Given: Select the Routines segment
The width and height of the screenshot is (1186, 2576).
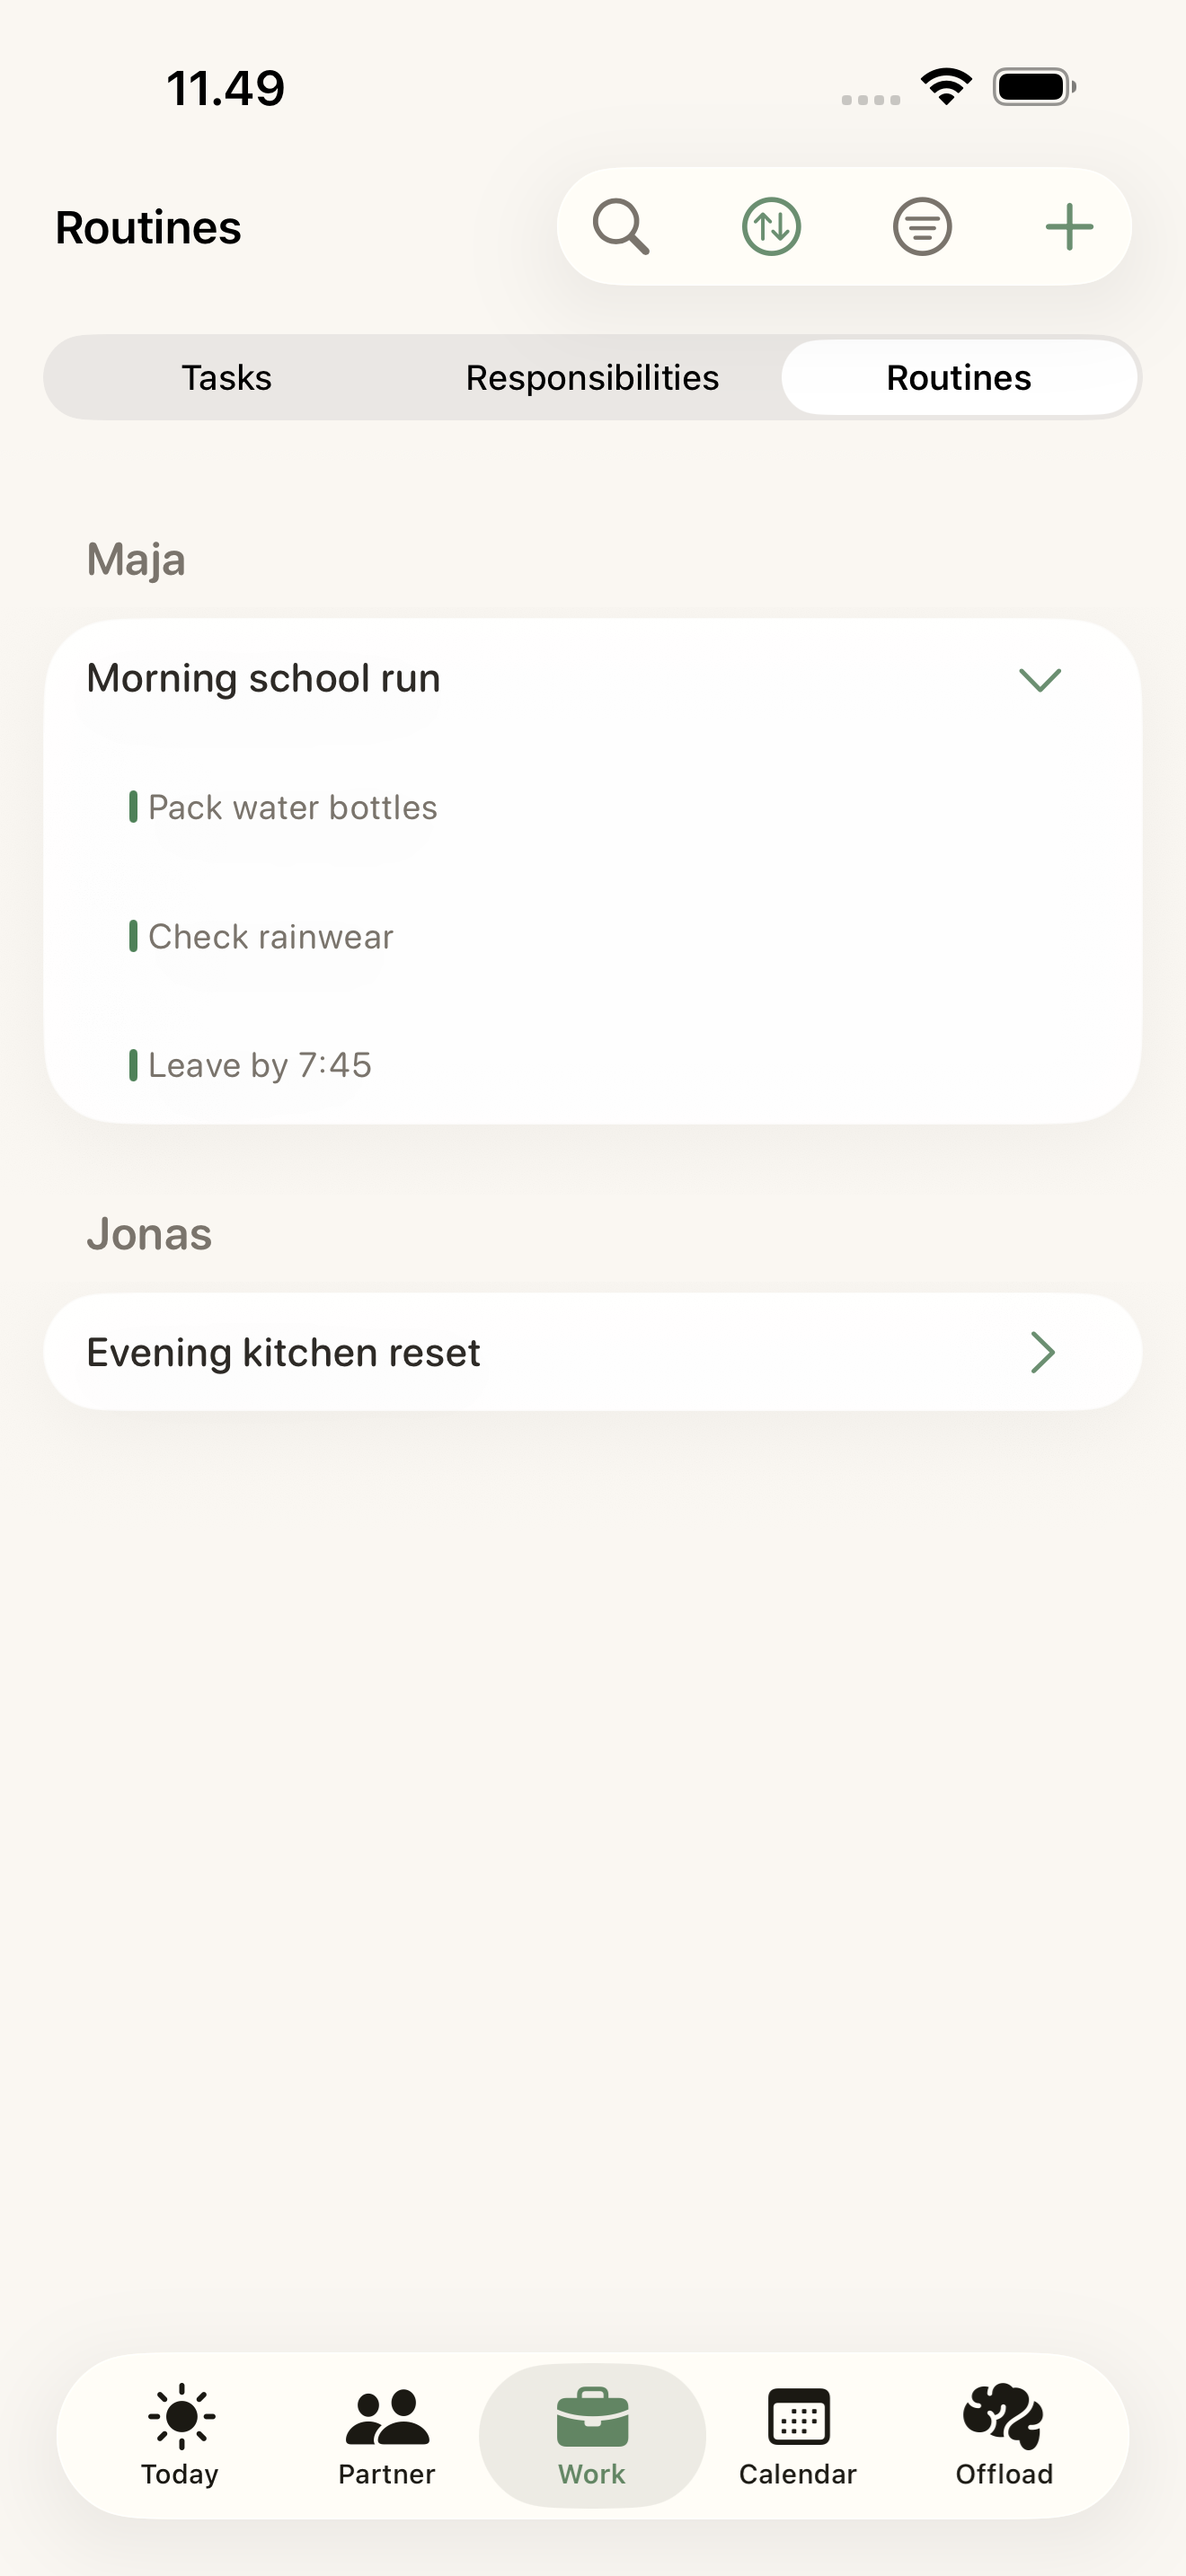Looking at the screenshot, I should [959, 378].
